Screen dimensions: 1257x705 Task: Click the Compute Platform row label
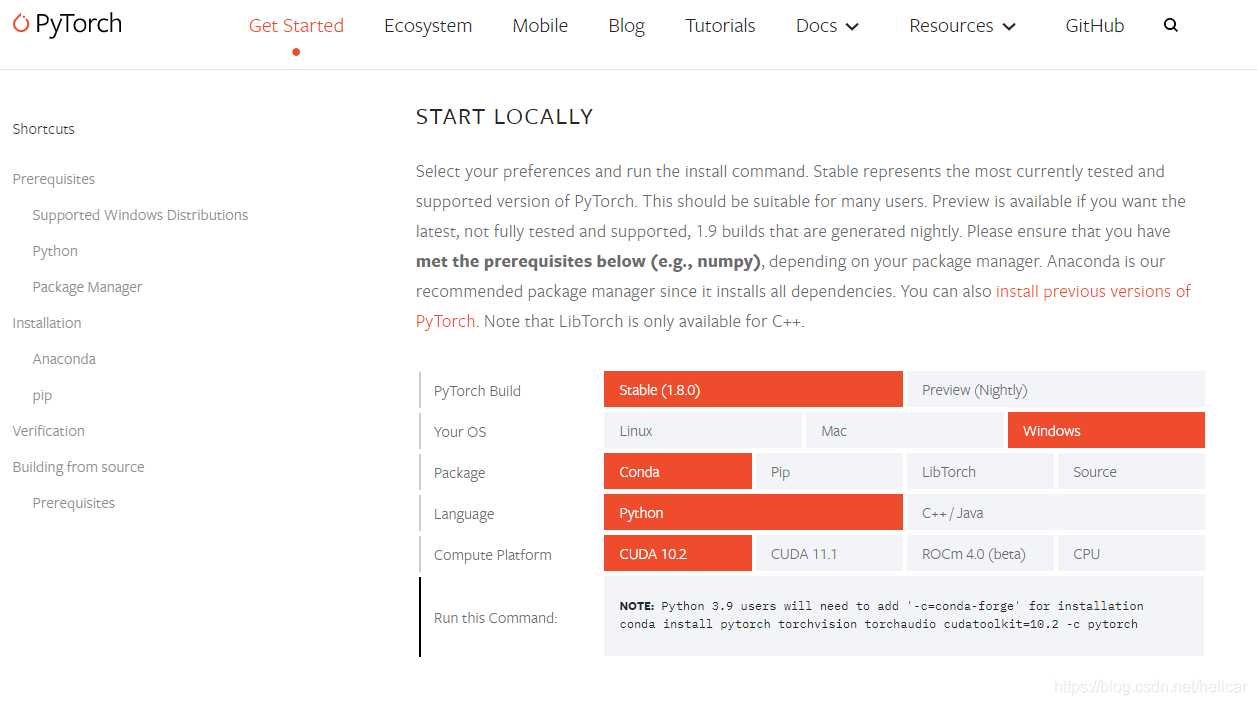coord(493,555)
